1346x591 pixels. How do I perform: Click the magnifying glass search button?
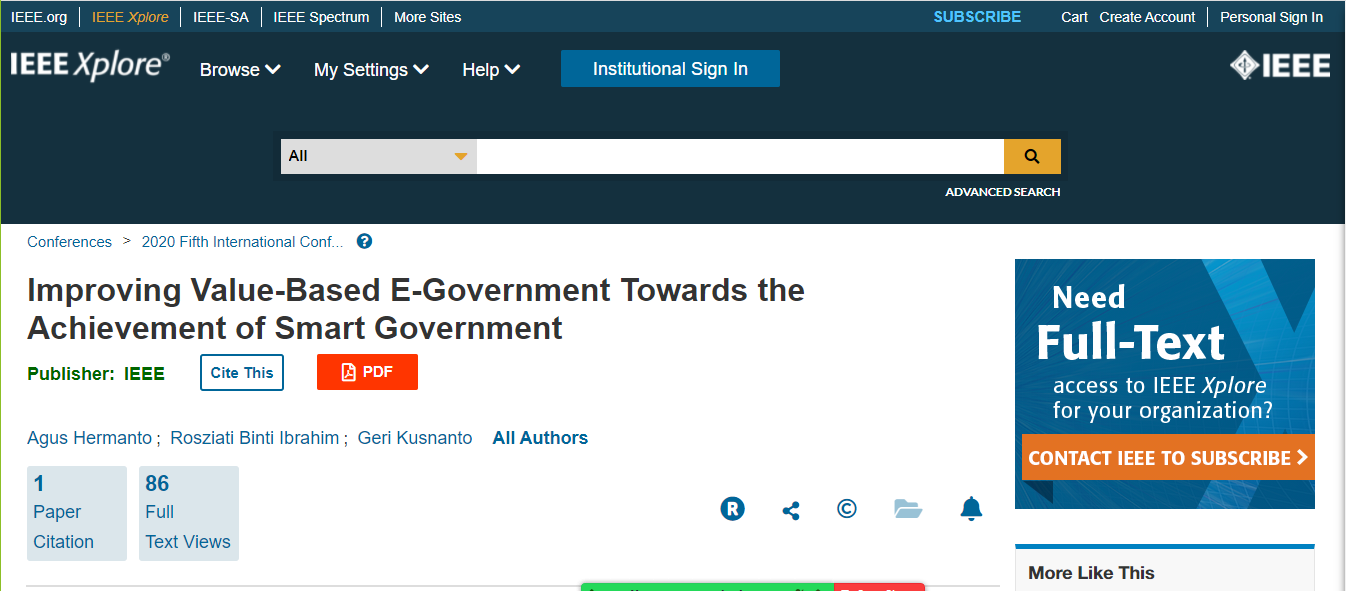[1032, 156]
